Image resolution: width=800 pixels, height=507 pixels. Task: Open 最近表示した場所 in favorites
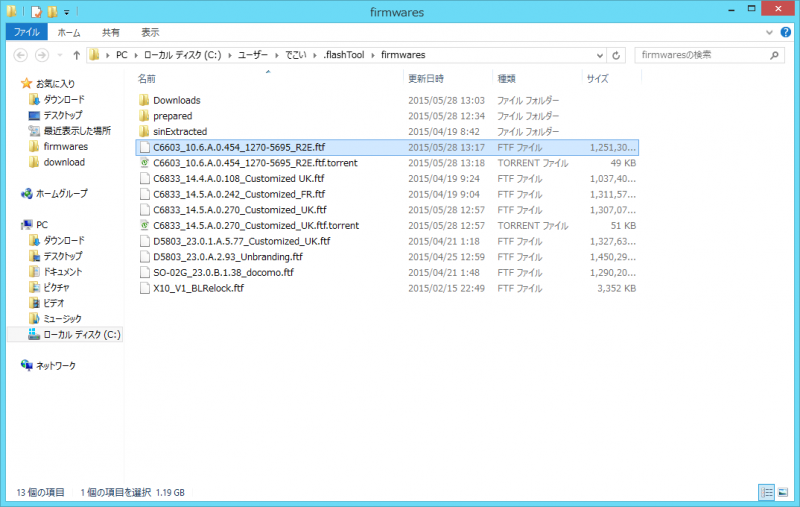pyautogui.click(x=77, y=131)
